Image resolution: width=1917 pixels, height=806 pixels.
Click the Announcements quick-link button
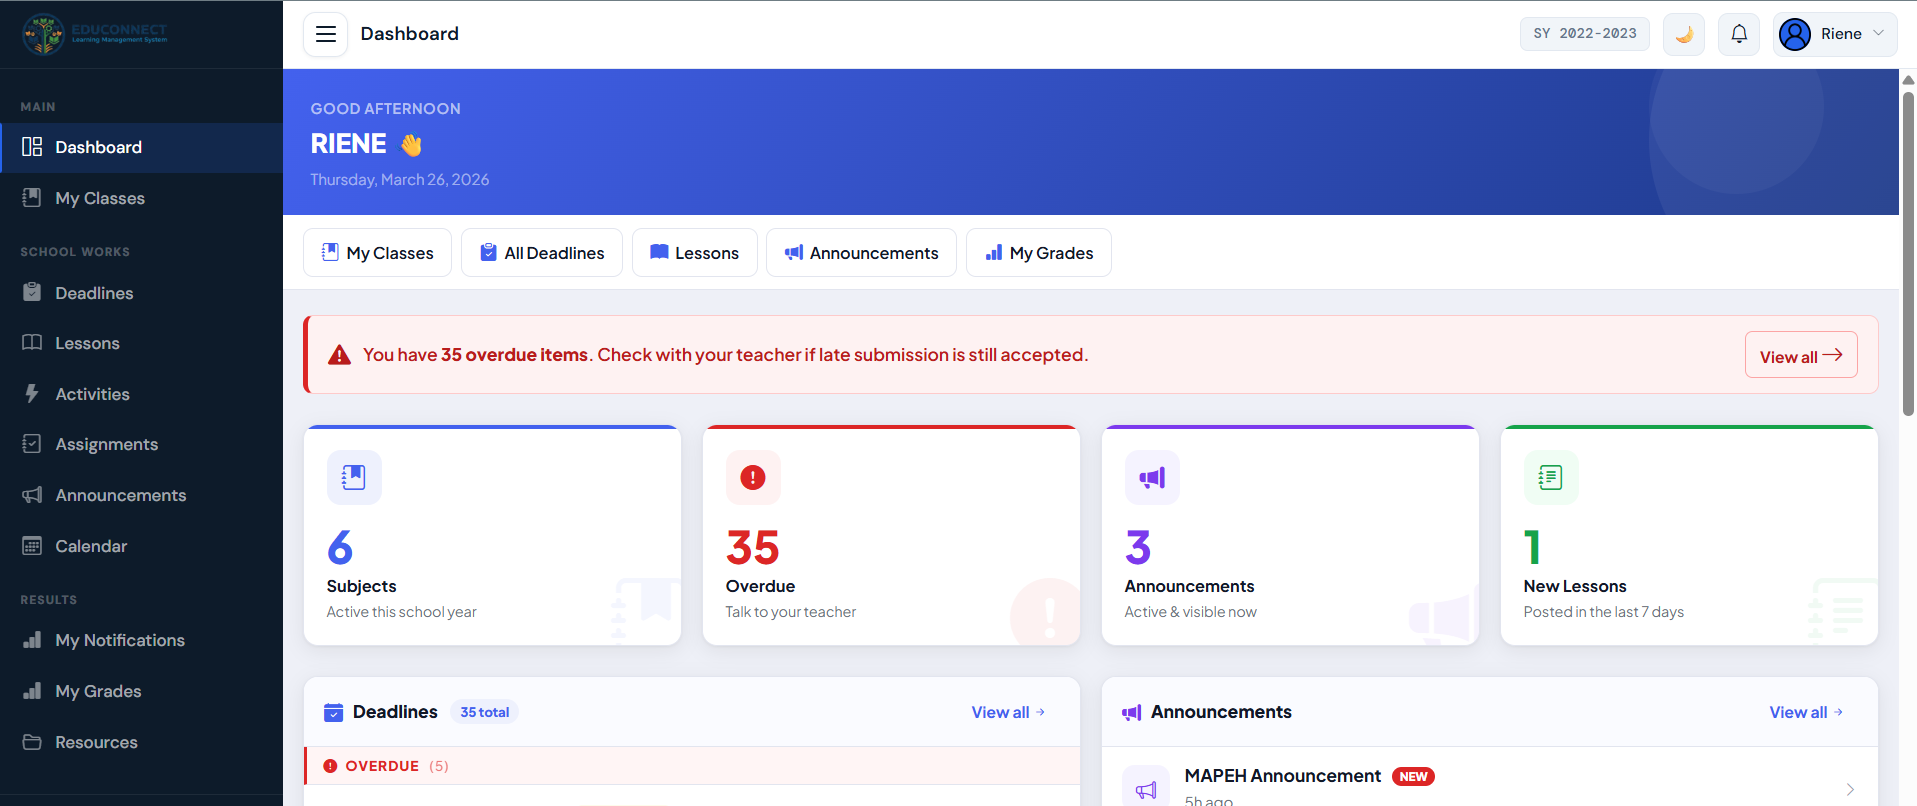(861, 253)
